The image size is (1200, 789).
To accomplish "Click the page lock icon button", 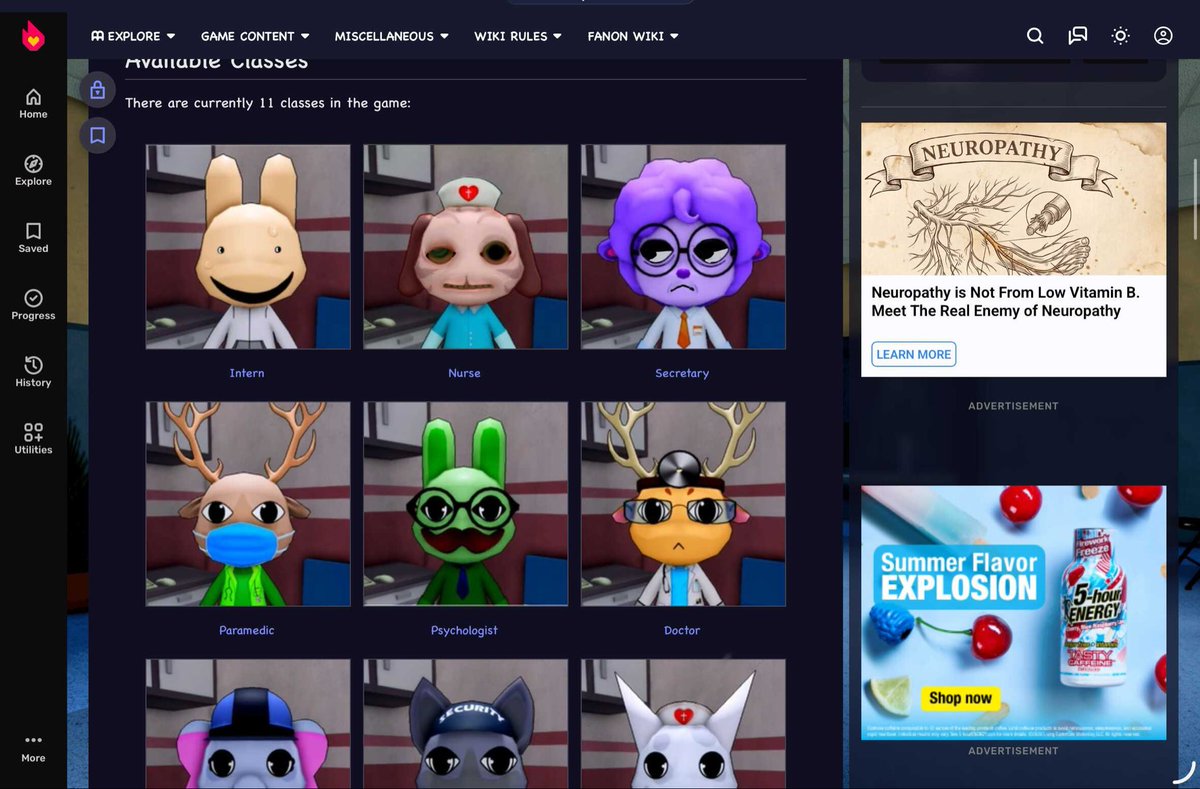I will click(x=97, y=90).
